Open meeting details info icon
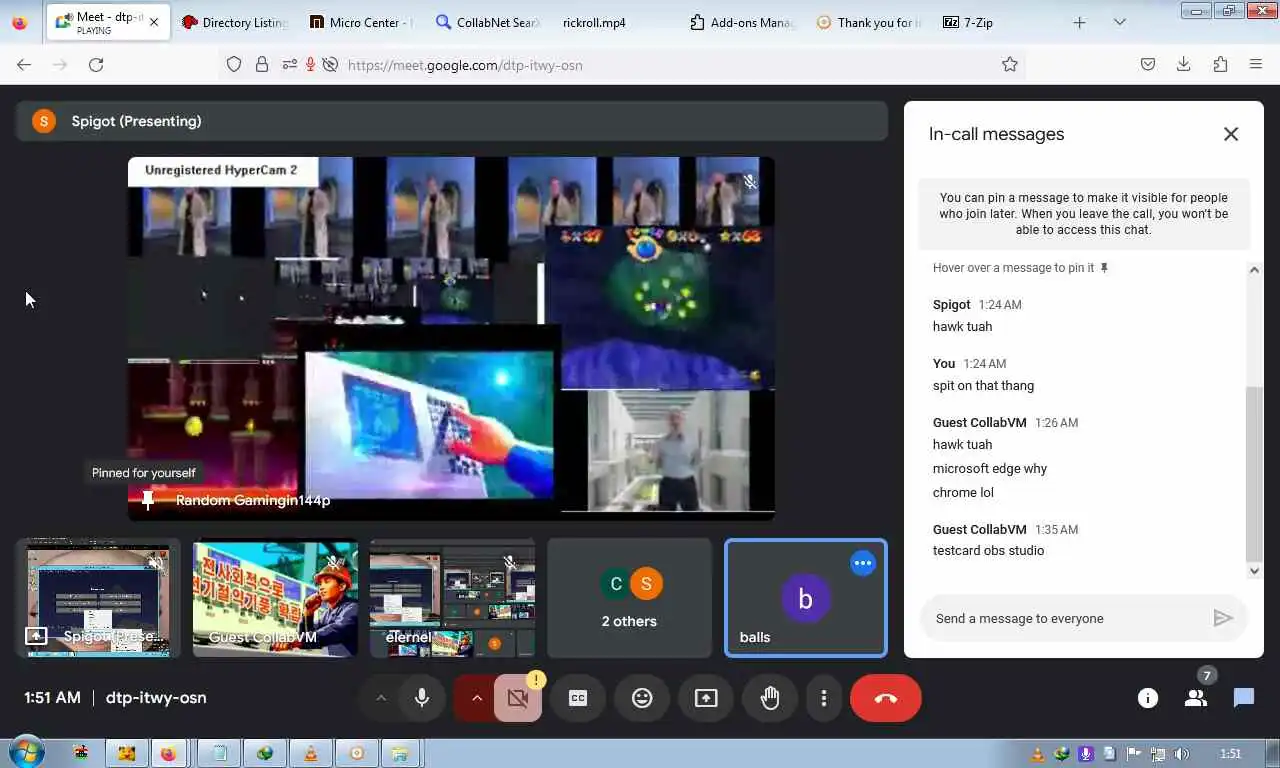 (1148, 698)
